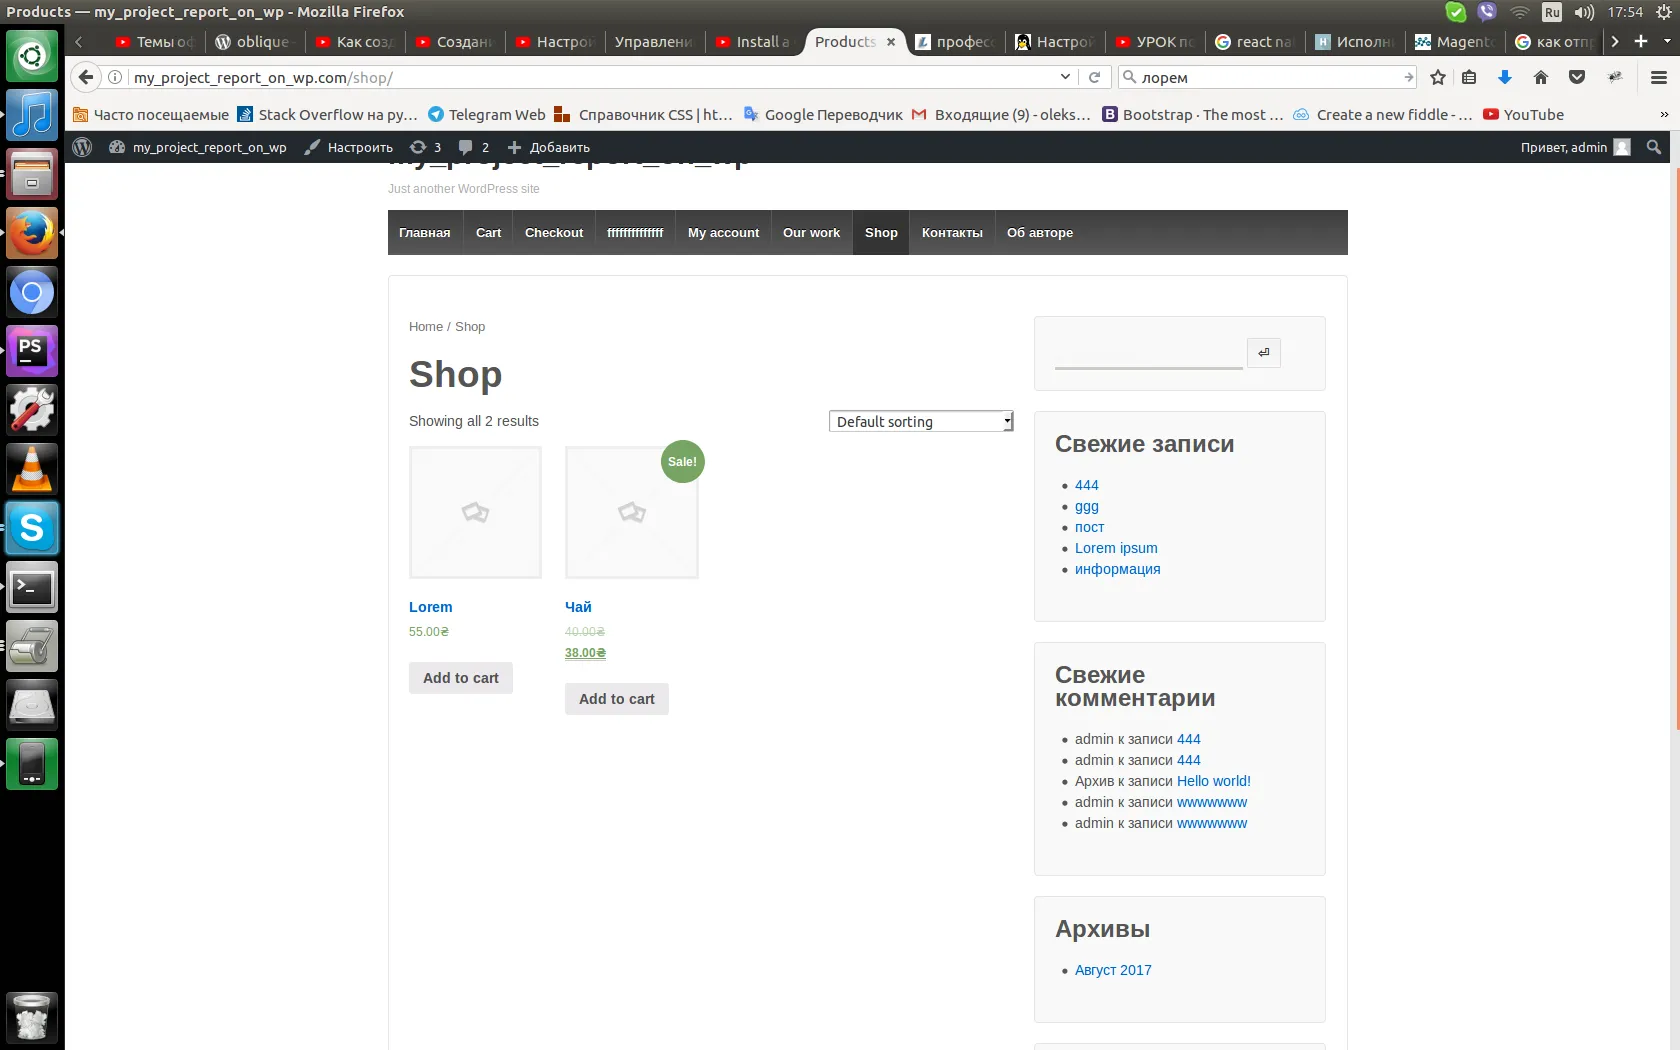This screenshot has width=1680, height=1050.
Task: Open the updates counter showing 3
Action: (x=425, y=147)
